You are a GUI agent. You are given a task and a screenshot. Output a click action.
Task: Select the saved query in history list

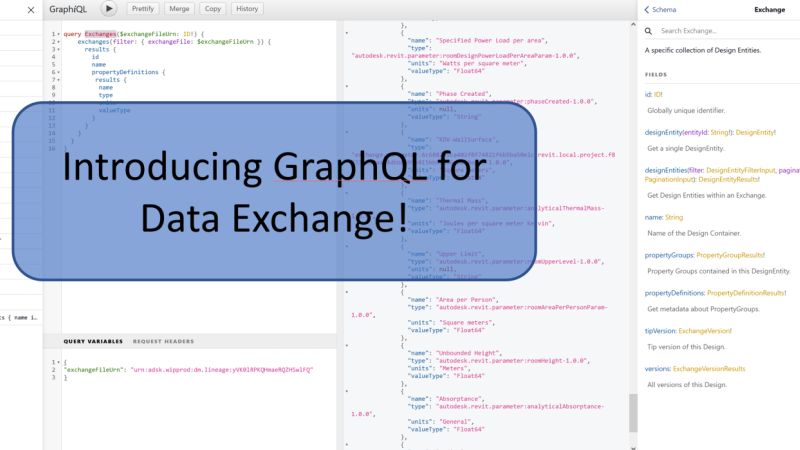[20, 317]
